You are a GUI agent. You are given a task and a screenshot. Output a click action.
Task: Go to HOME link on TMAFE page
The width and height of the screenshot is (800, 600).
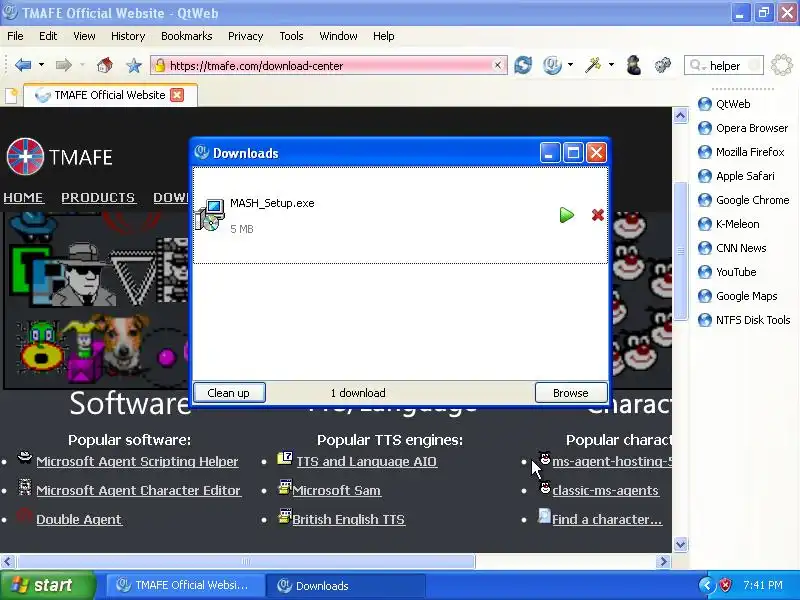[23, 197]
